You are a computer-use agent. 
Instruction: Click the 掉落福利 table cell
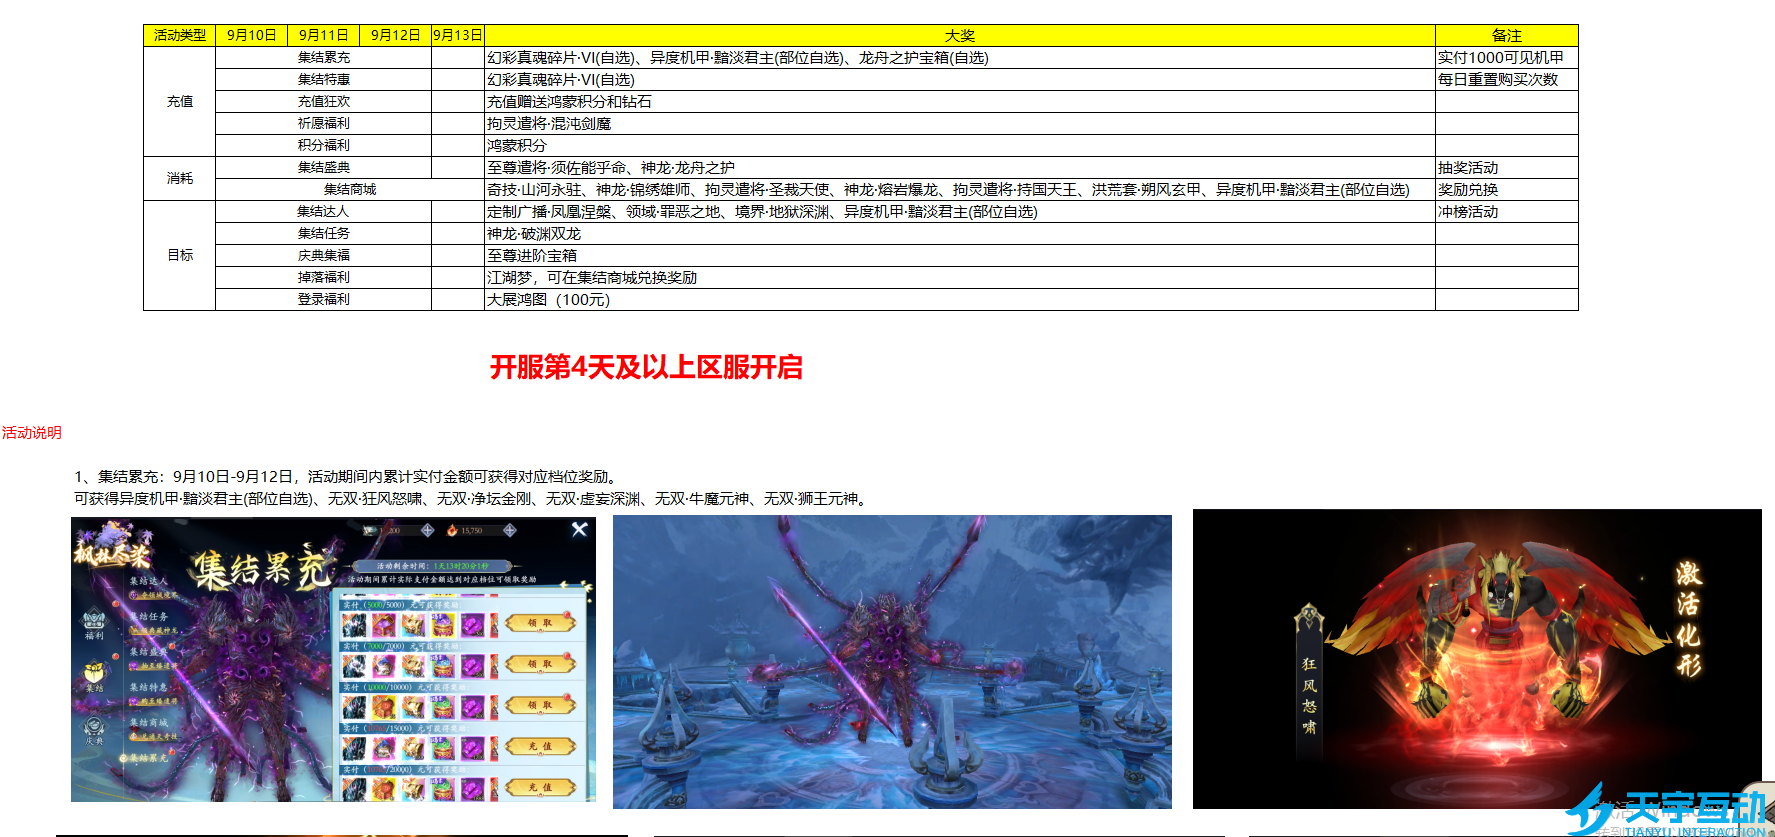pyautogui.click(x=324, y=277)
